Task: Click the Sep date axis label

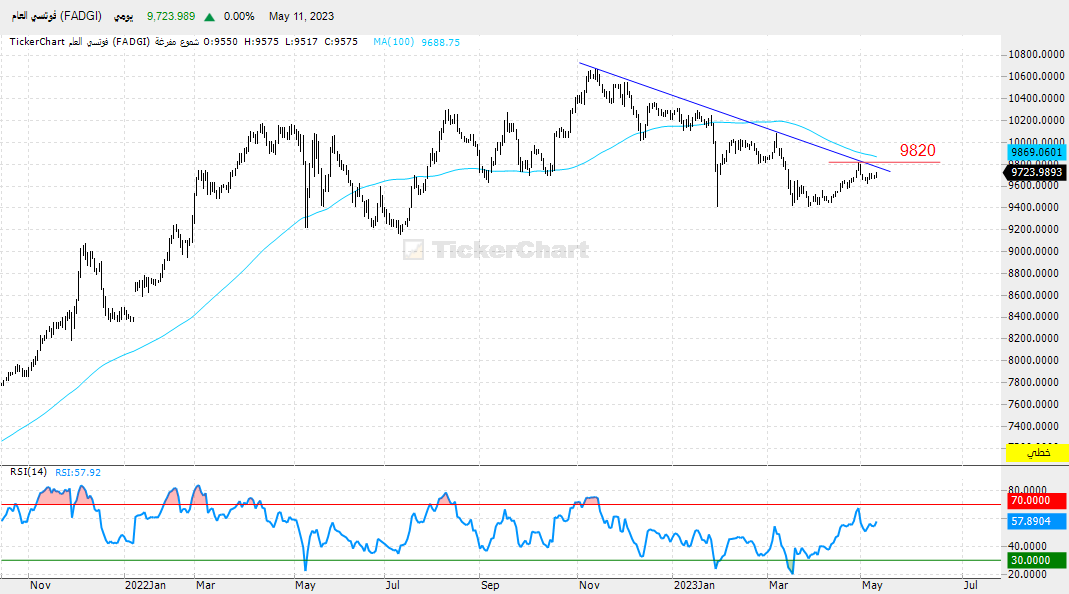Action: (490, 585)
